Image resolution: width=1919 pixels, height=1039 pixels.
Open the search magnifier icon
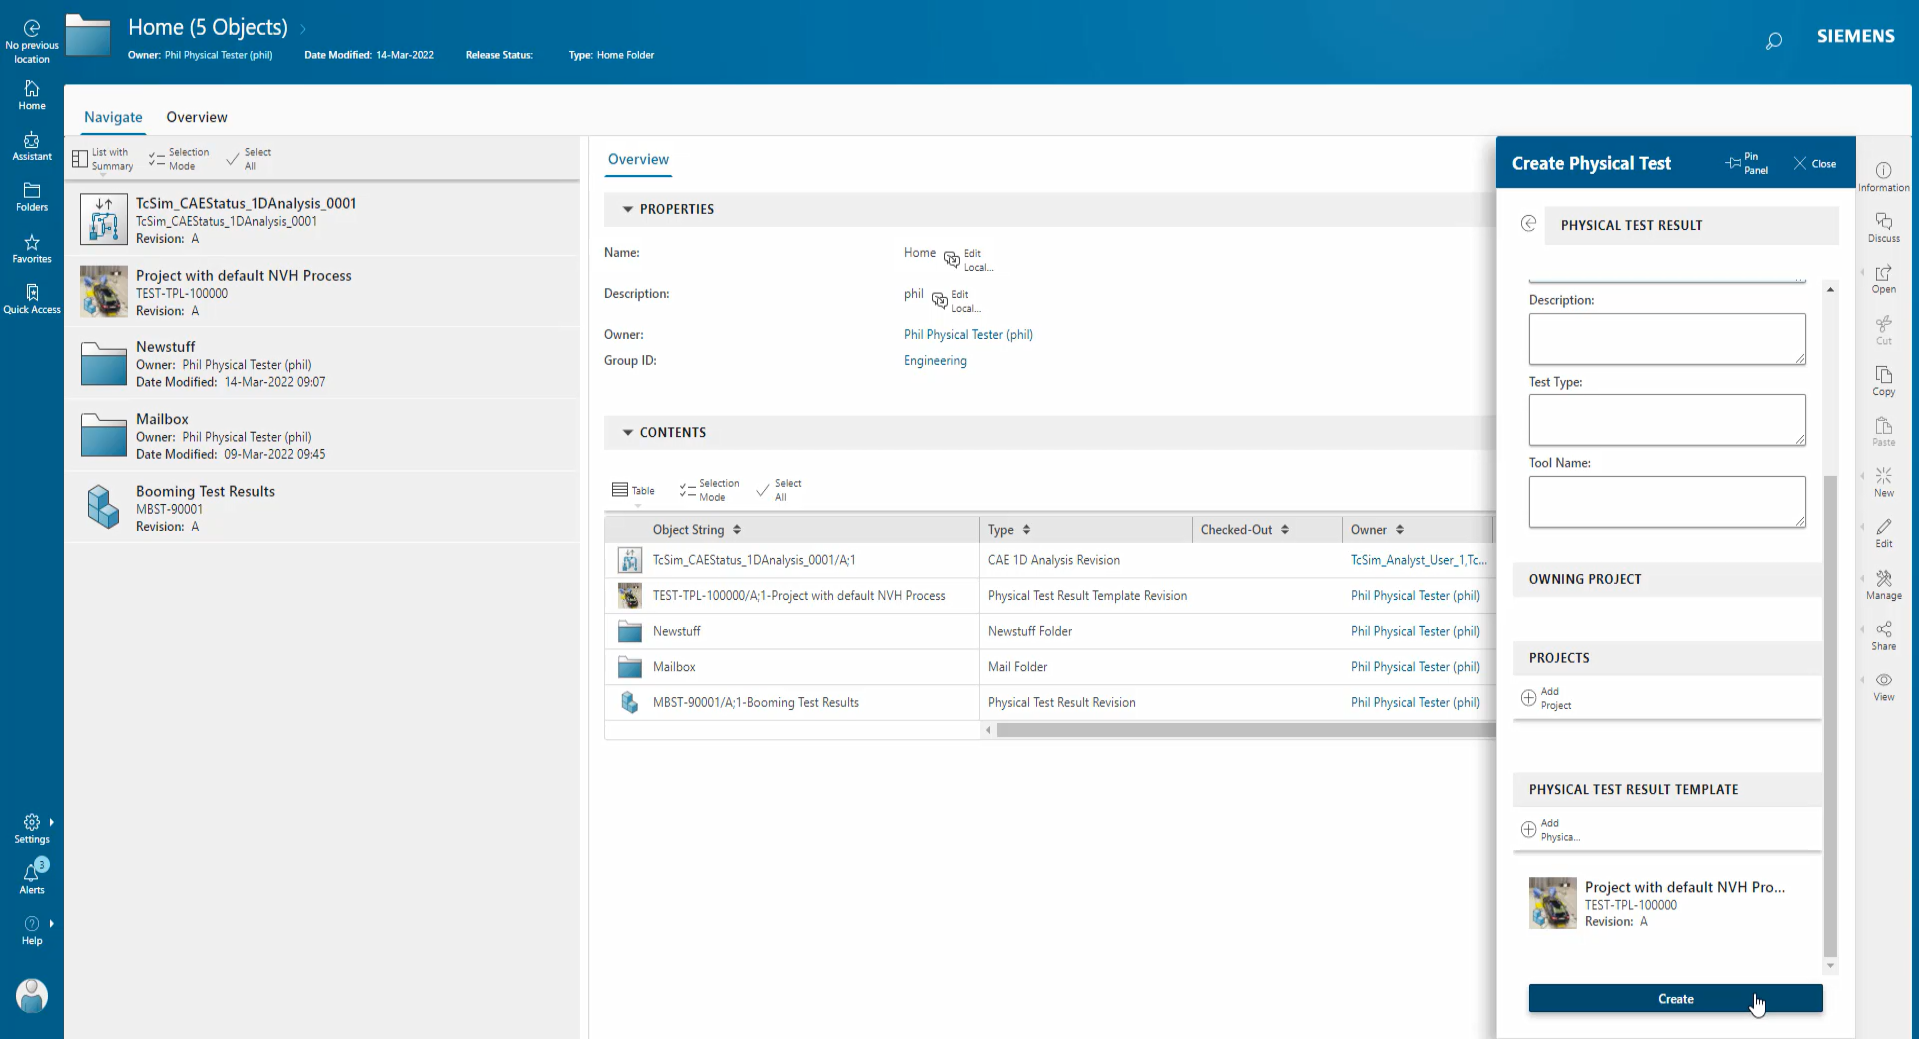[1775, 41]
